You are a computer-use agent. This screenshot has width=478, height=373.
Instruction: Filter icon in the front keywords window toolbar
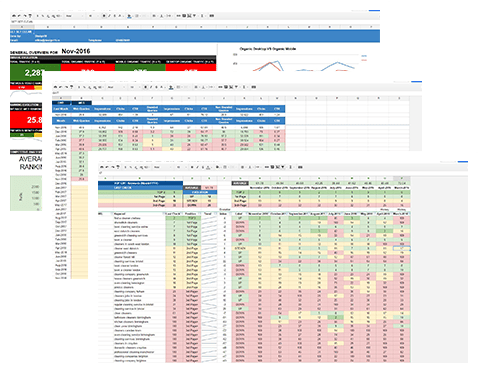point(282,167)
